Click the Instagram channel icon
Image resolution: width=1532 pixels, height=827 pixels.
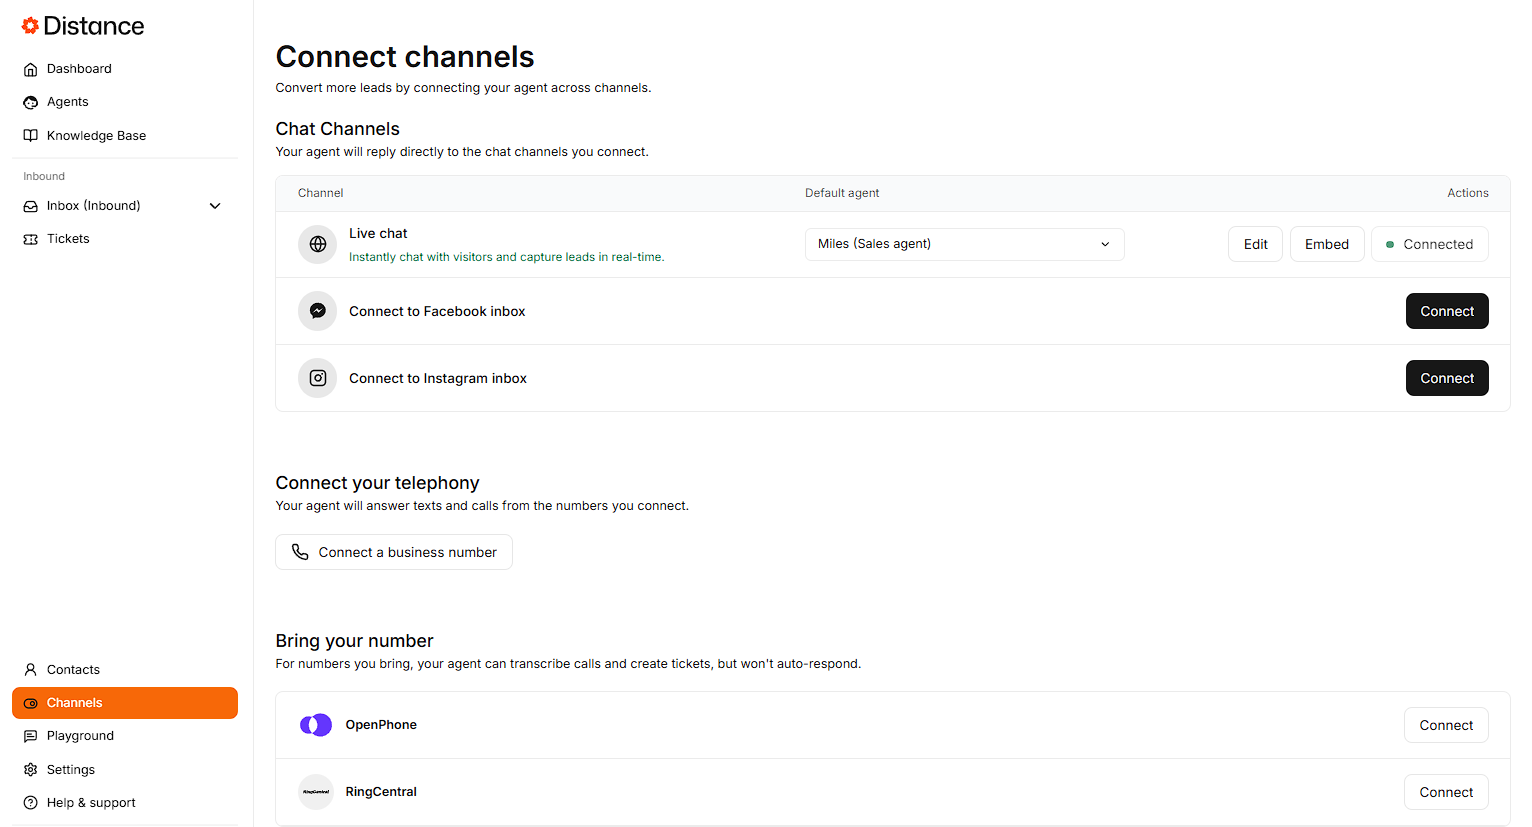(317, 378)
